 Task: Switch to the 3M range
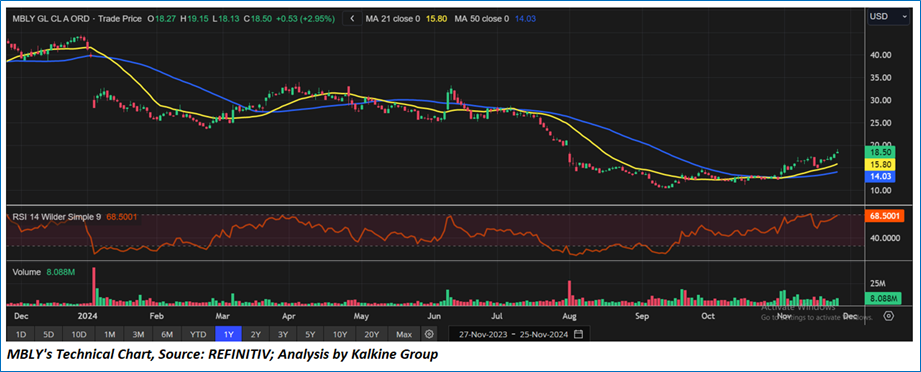pyautogui.click(x=138, y=334)
